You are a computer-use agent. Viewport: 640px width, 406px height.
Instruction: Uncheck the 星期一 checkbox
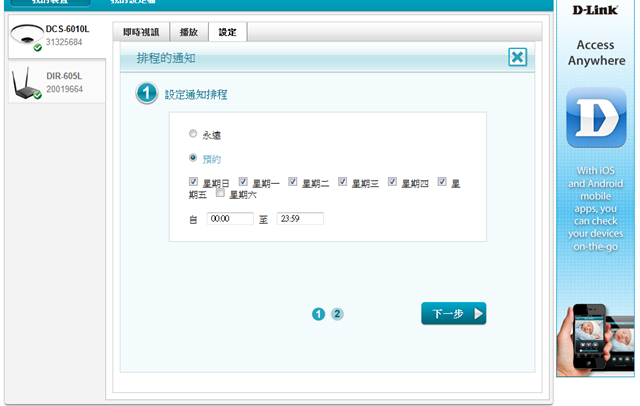coord(243,181)
